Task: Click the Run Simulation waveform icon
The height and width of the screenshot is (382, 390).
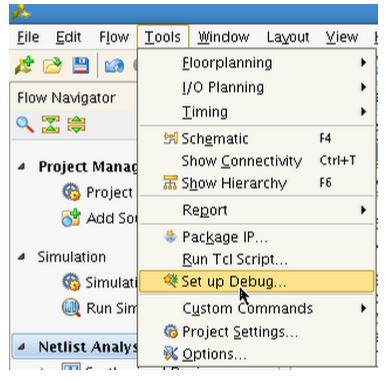Action: click(71, 308)
